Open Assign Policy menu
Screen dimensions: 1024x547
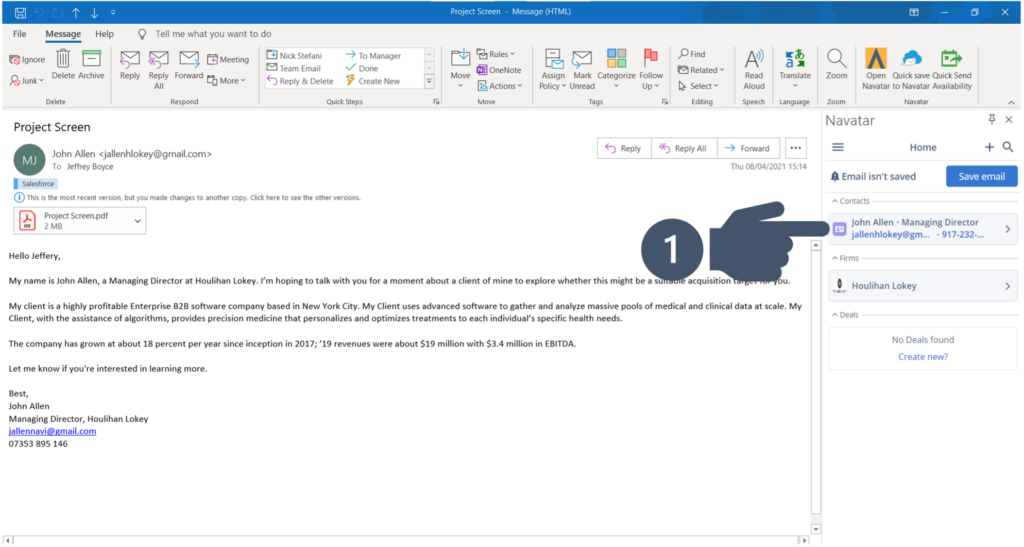pos(552,69)
